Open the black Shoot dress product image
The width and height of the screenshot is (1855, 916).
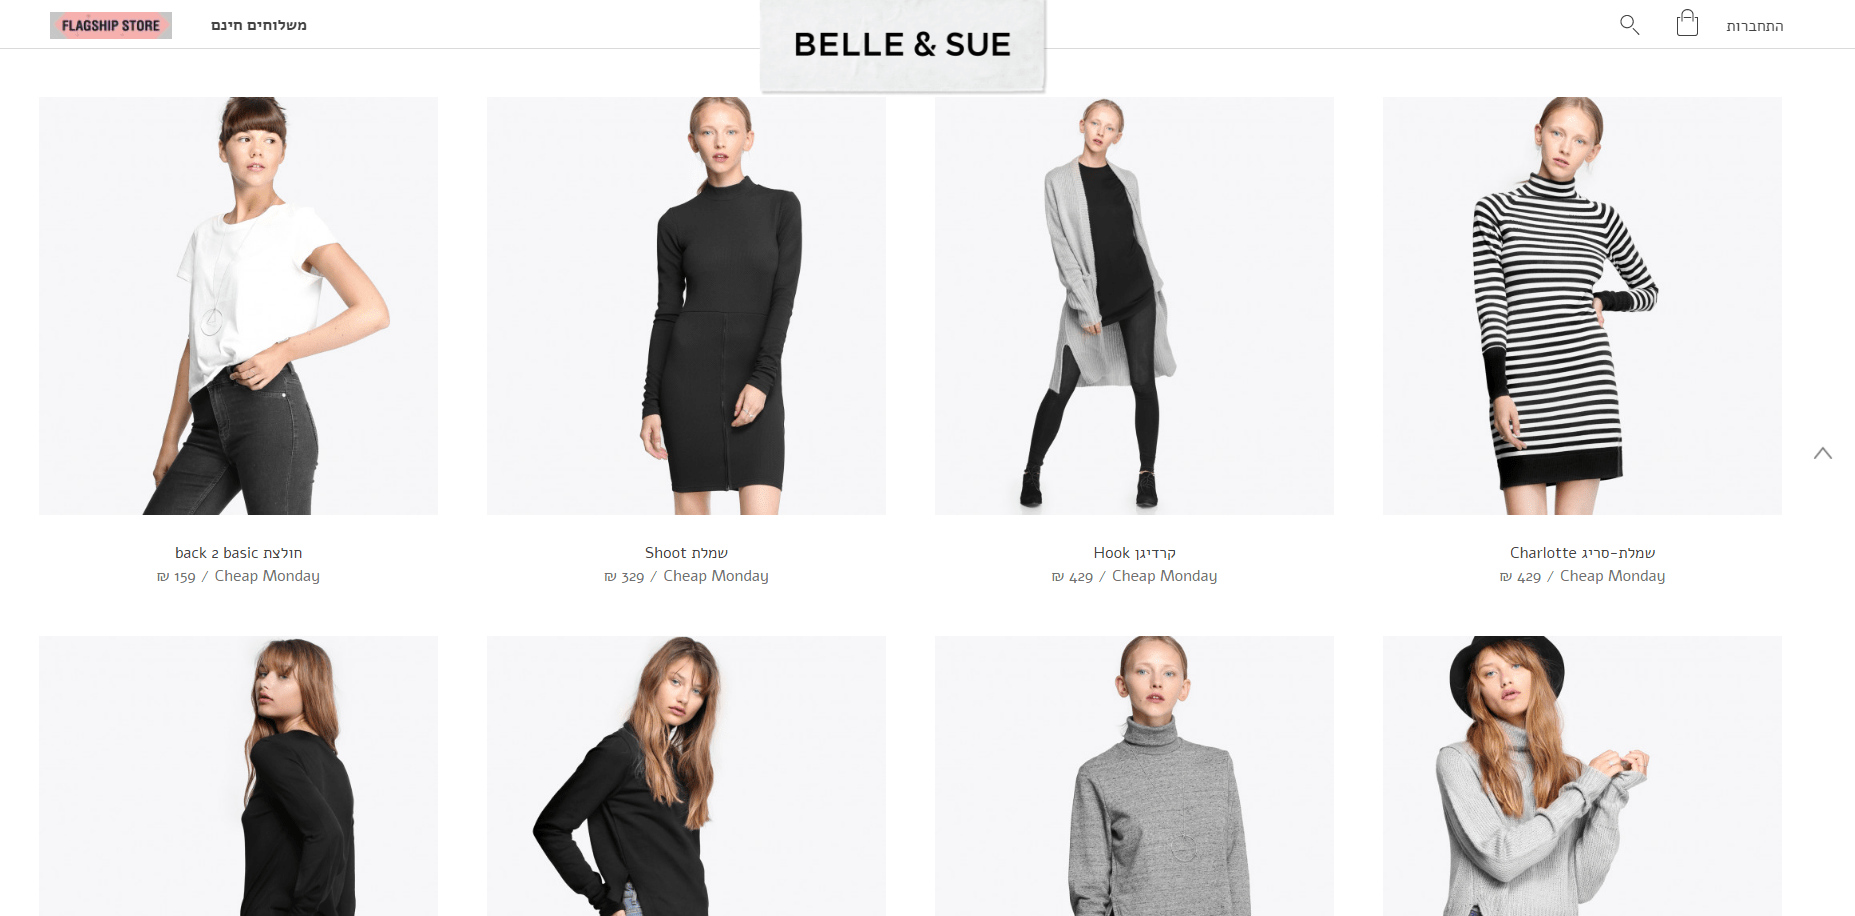686,306
